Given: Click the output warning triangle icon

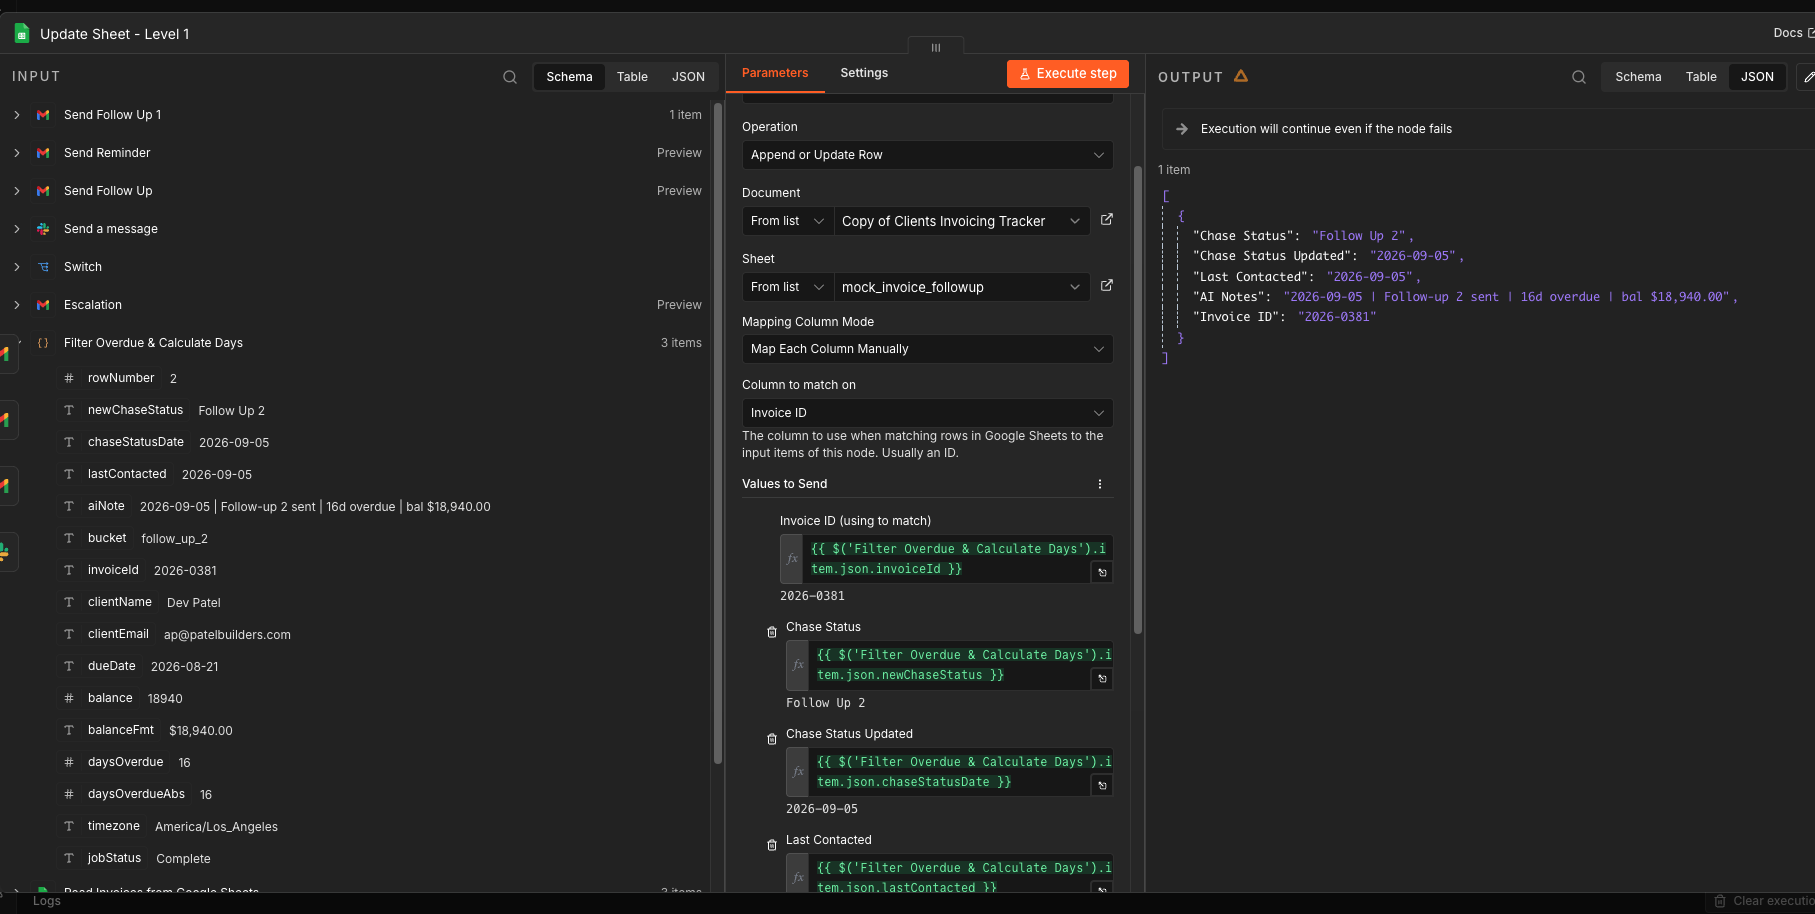Looking at the screenshot, I should (x=1241, y=76).
